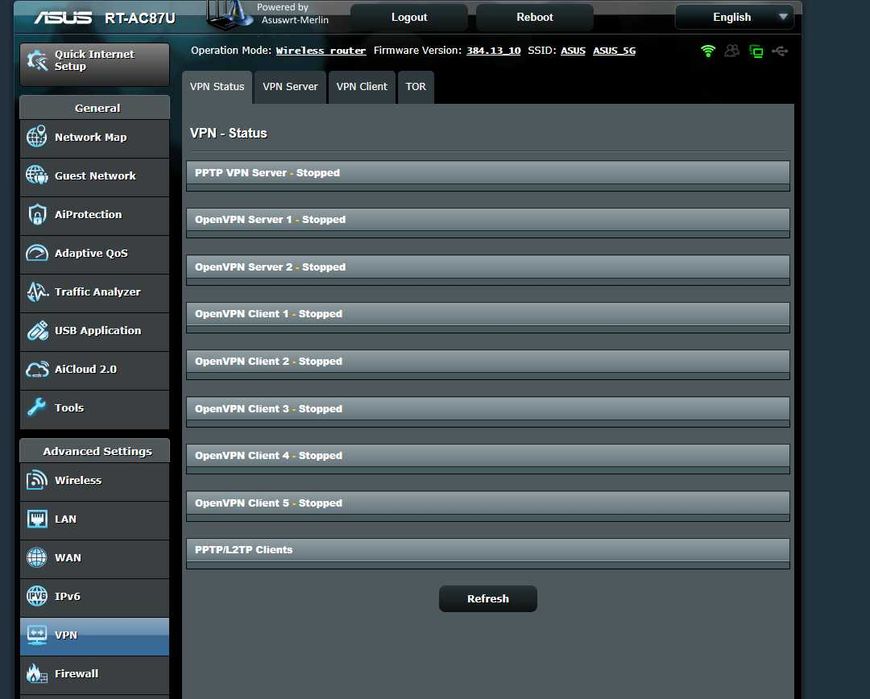
Task: Check the green Wi-Fi status icon
Action: point(707,51)
